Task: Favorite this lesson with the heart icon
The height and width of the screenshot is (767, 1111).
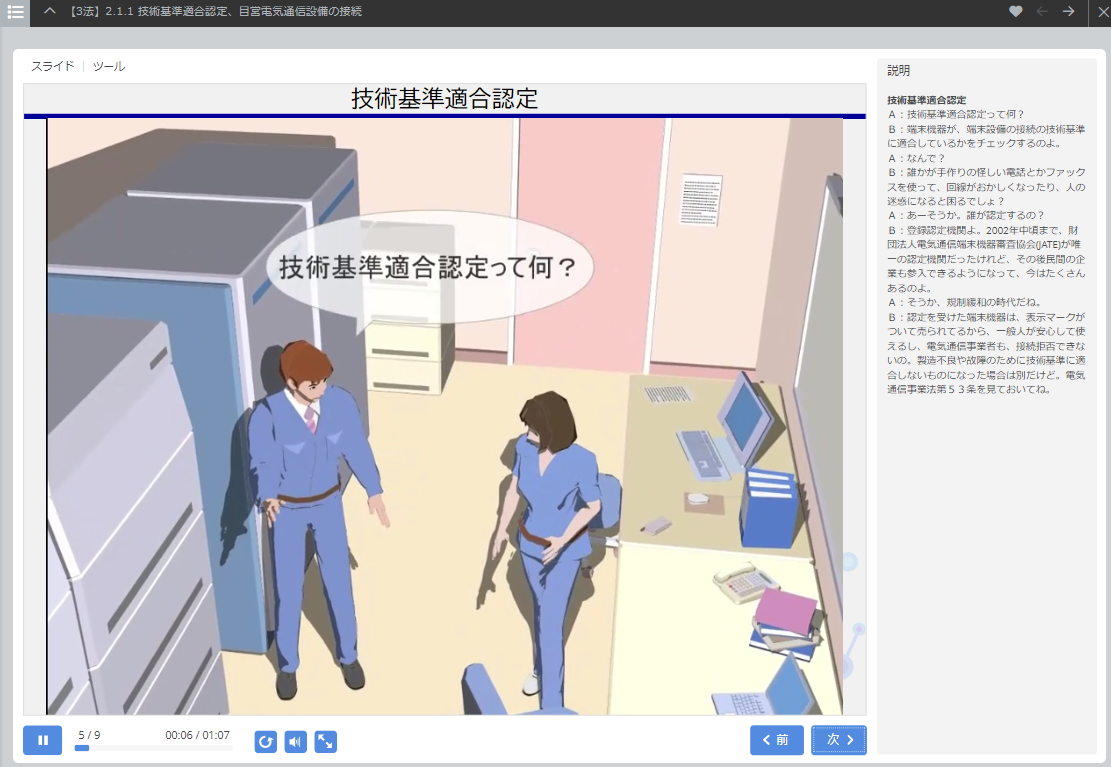Action: click(x=1016, y=12)
